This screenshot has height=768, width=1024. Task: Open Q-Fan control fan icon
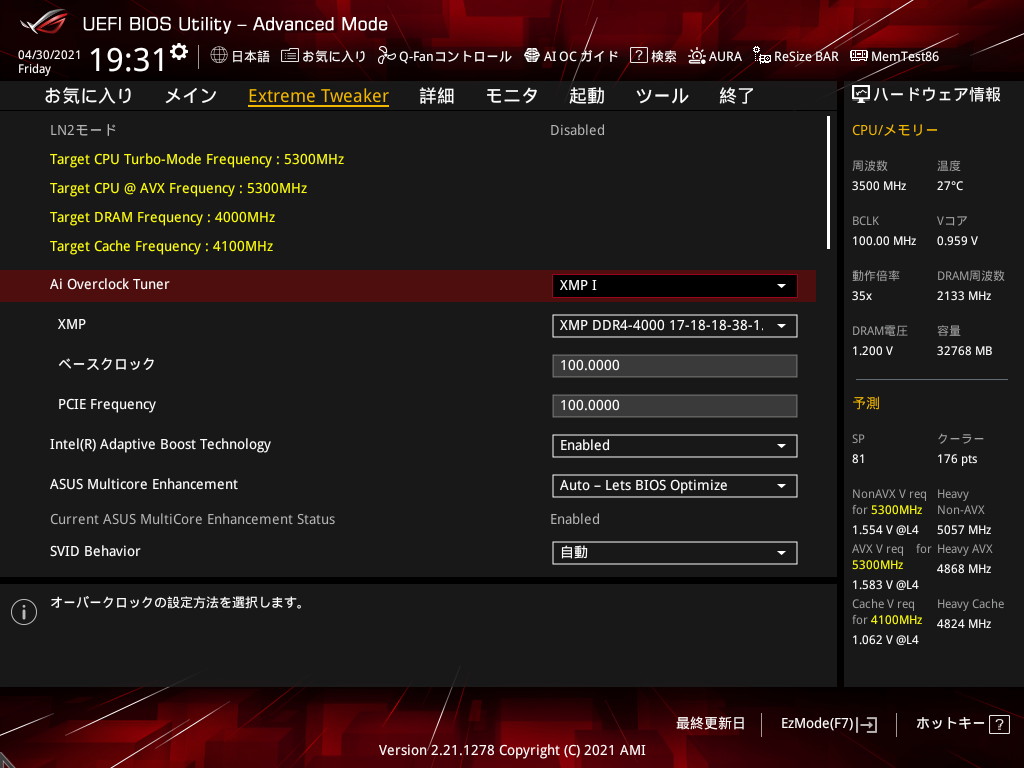[386, 56]
